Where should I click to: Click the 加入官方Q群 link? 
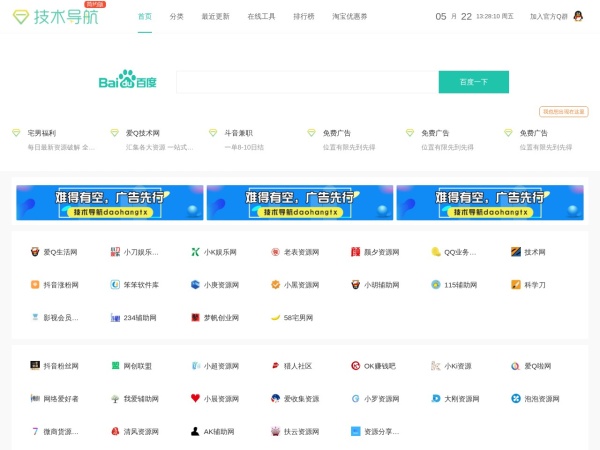point(548,16)
